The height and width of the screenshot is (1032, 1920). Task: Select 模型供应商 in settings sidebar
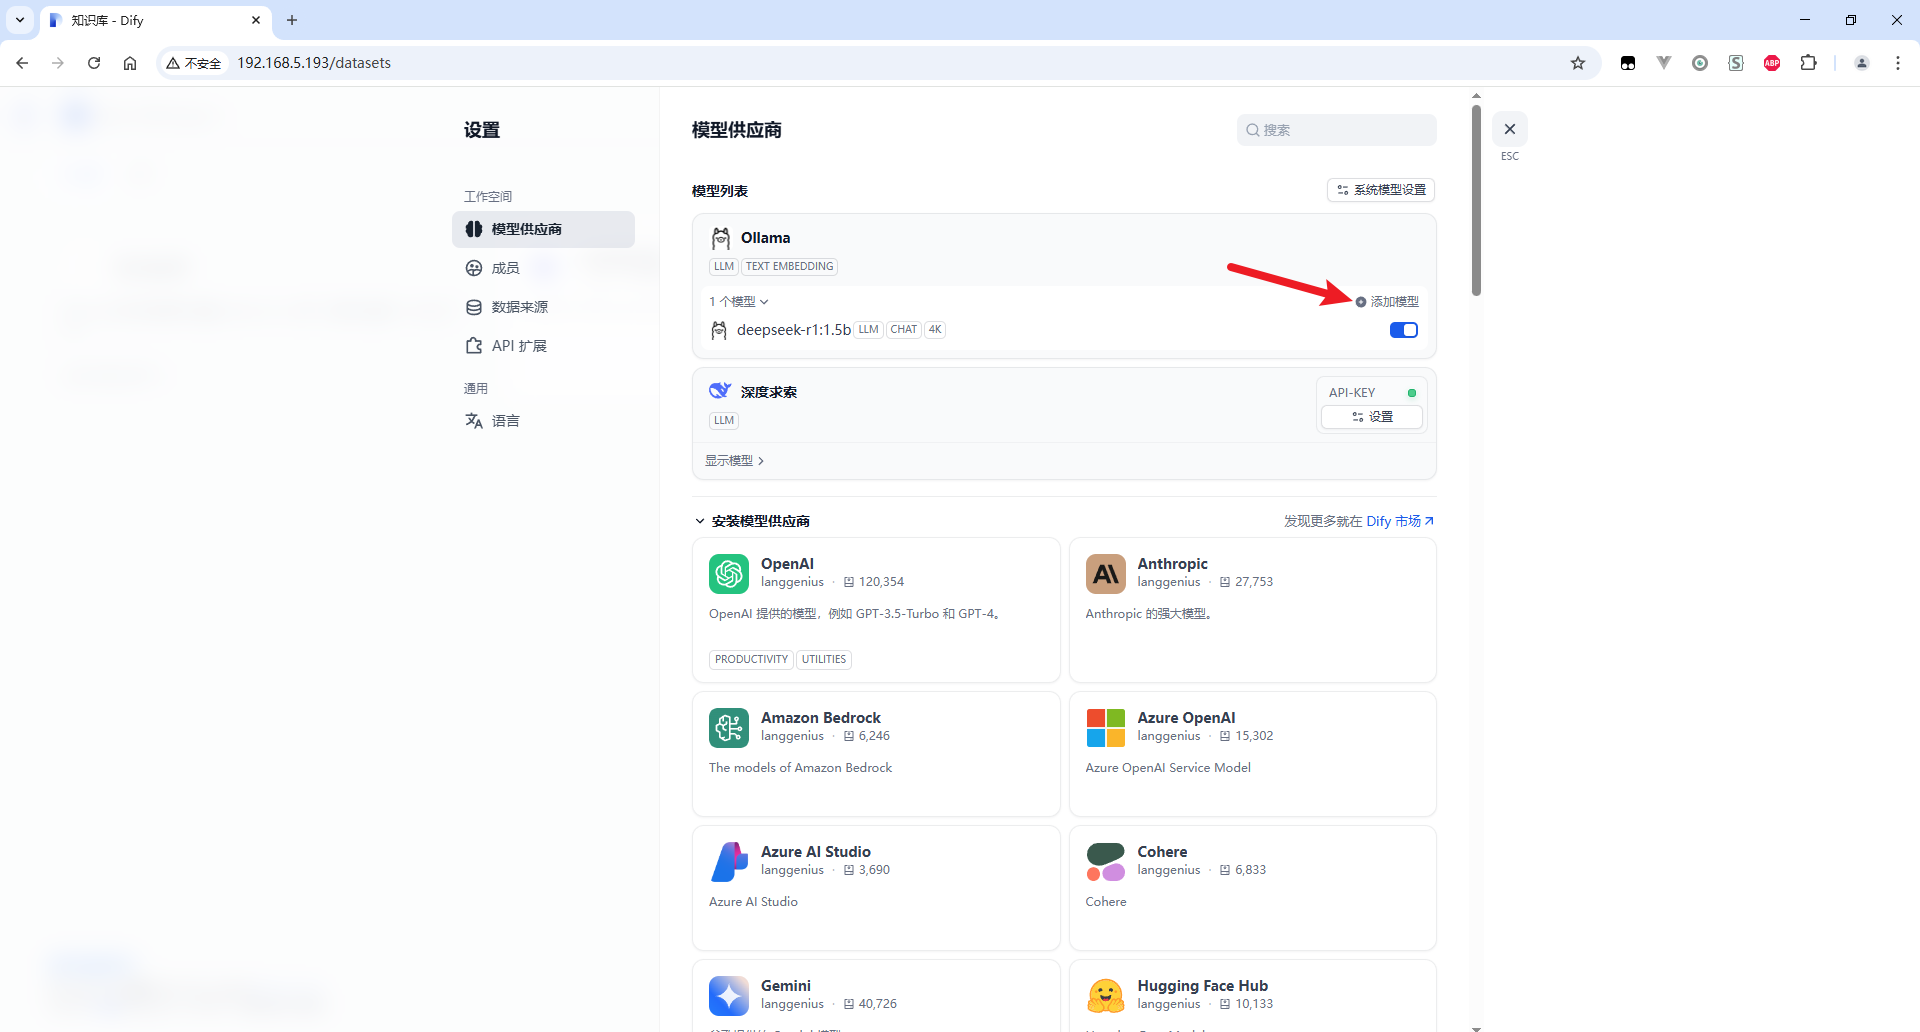pos(543,229)
